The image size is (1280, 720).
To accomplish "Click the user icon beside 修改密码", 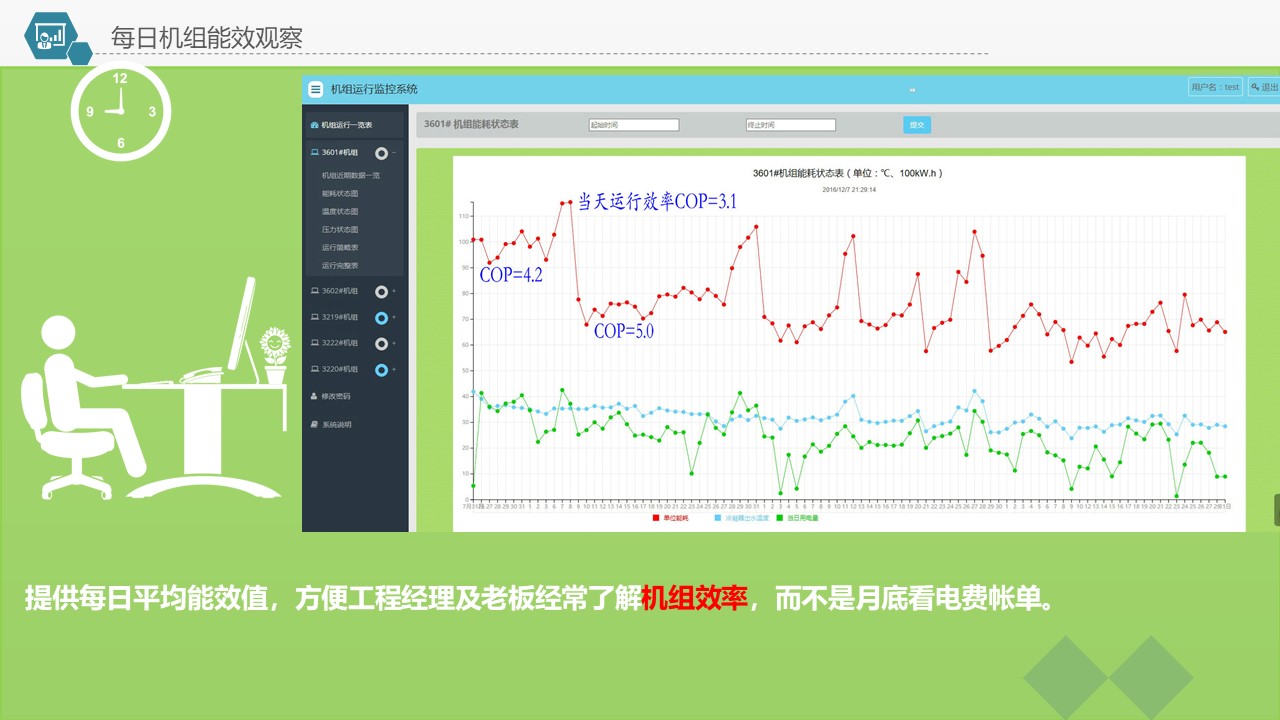I will 315,397.
